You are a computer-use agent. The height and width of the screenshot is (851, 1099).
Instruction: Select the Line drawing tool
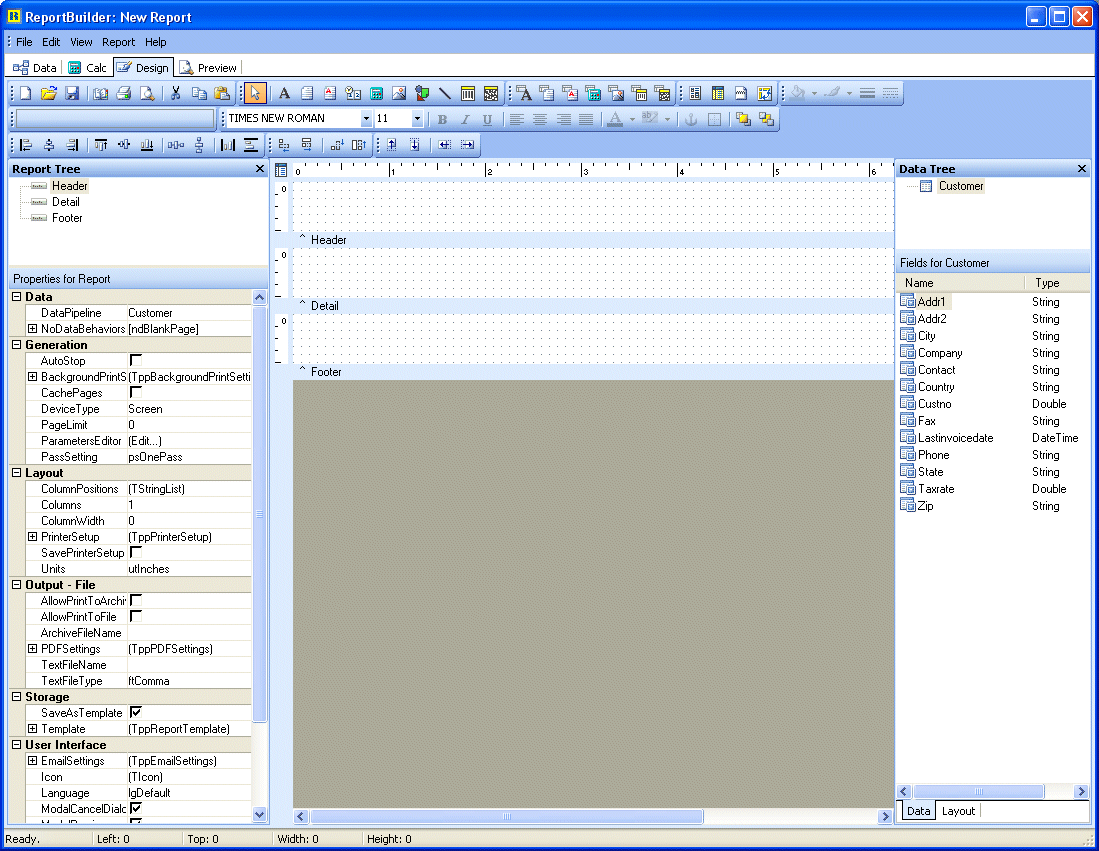tap(445, 94)
